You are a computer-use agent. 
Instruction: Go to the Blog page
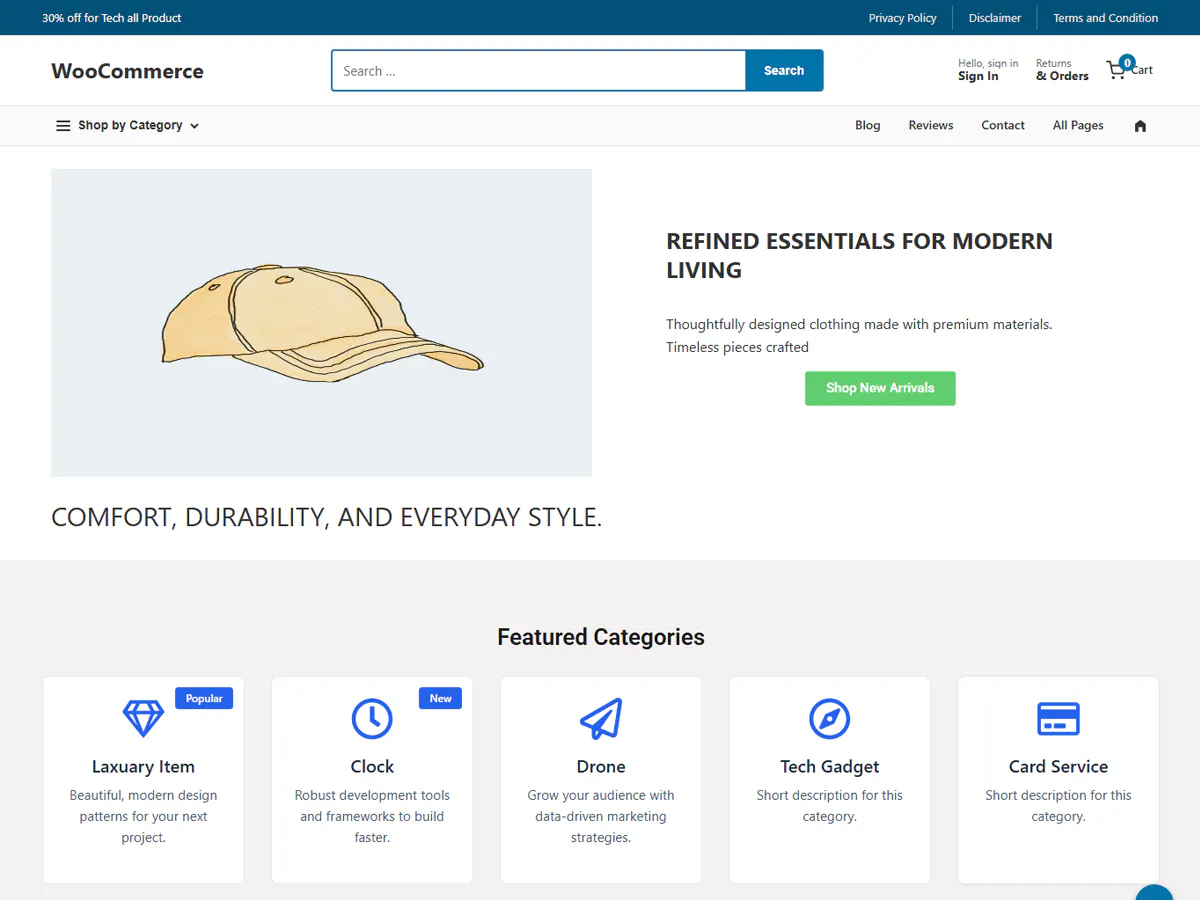click(868, 125)
